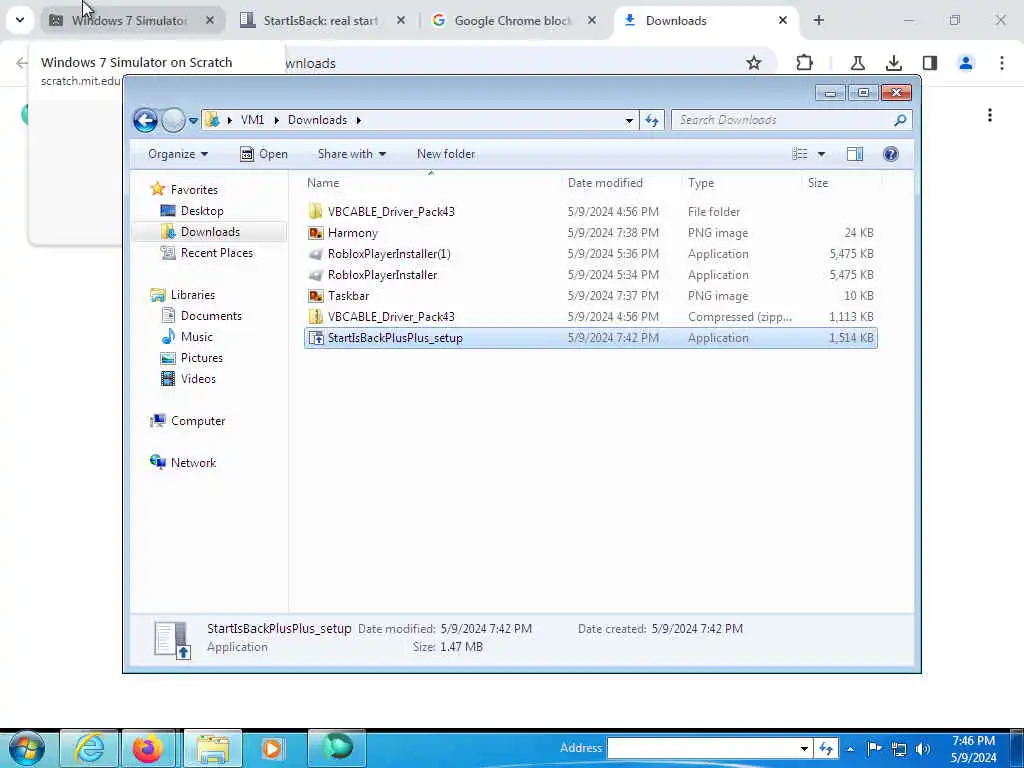This screenshot has width=1024, height=768.
Task: Open recent locations dropdown beside nav arrows
Action: [193, 121]
